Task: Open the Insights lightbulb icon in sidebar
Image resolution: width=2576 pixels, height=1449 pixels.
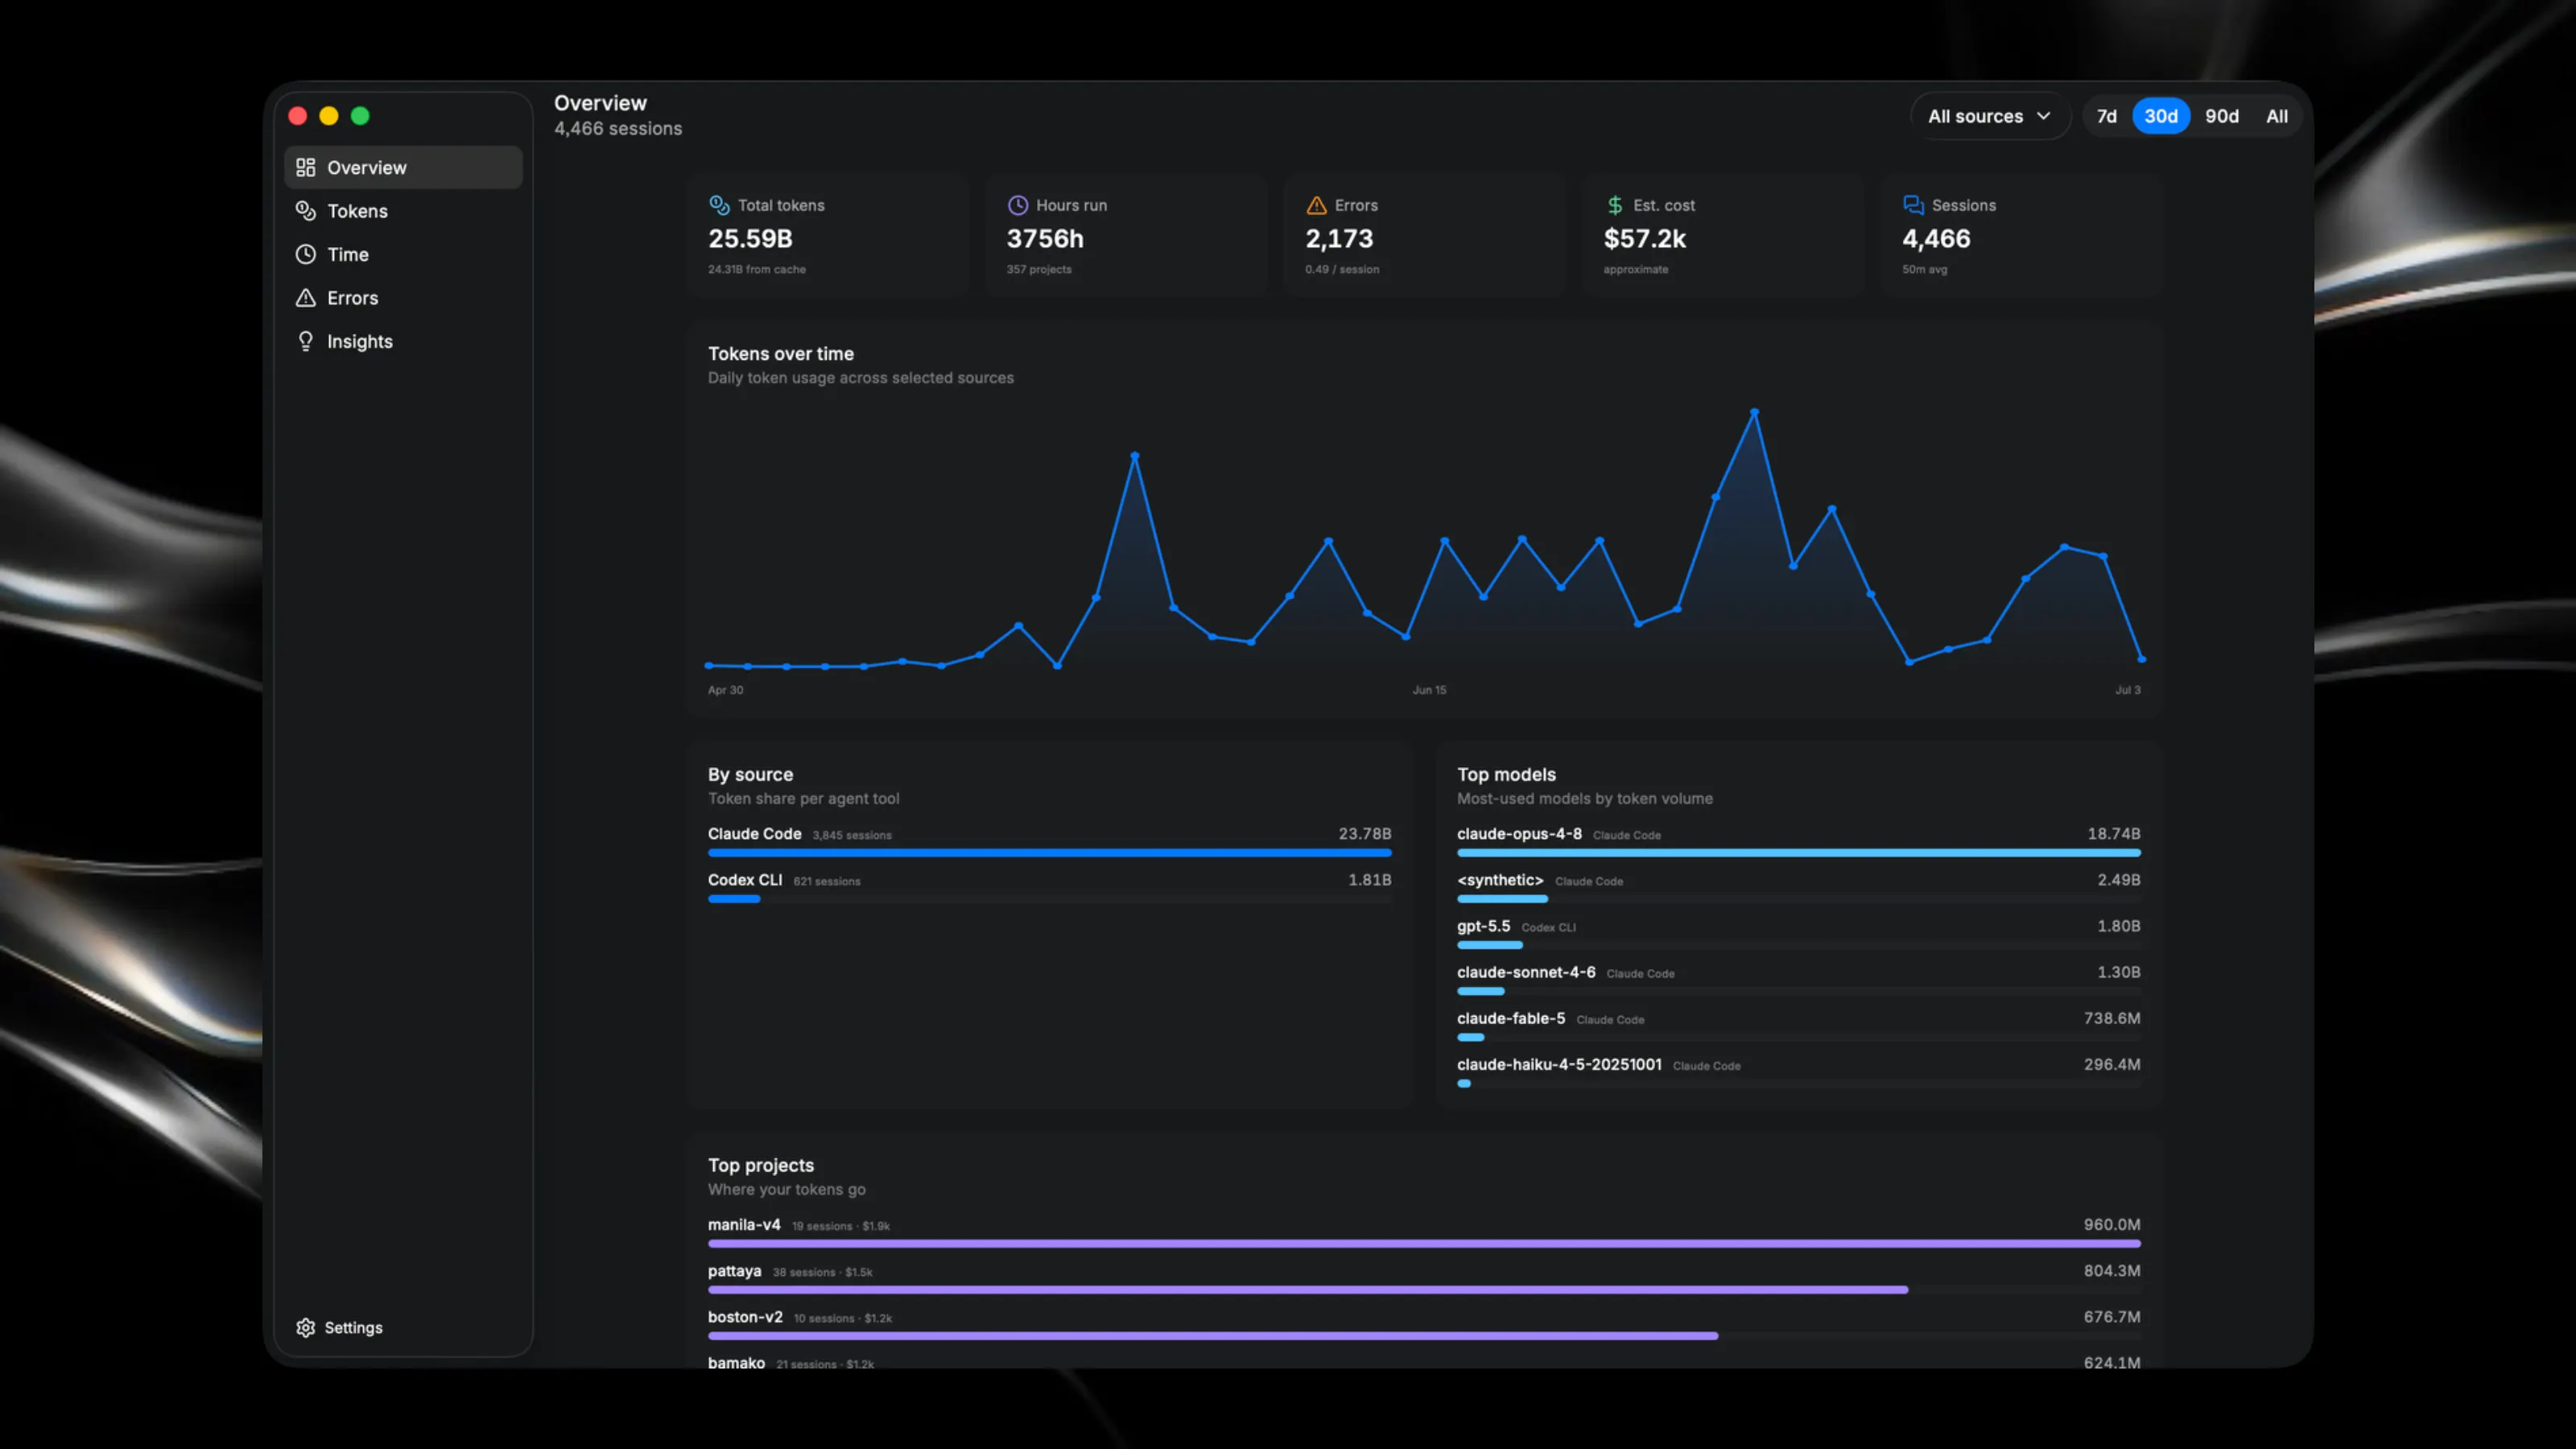Action: click(x=305, y=341)
